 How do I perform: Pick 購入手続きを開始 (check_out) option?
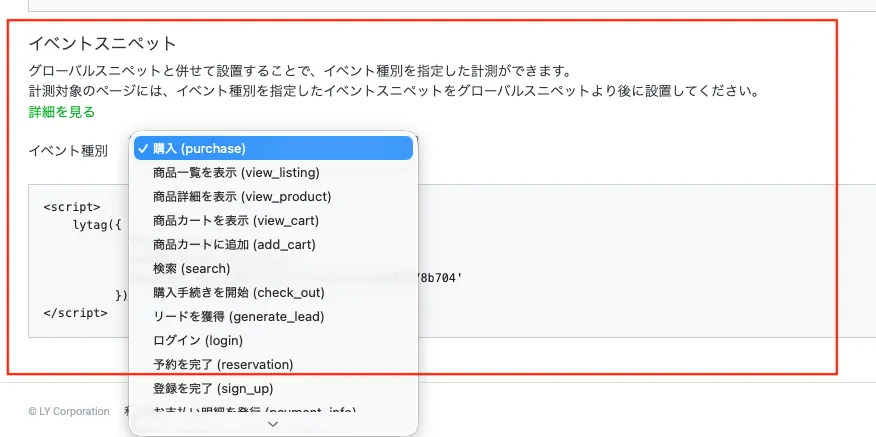238,292
